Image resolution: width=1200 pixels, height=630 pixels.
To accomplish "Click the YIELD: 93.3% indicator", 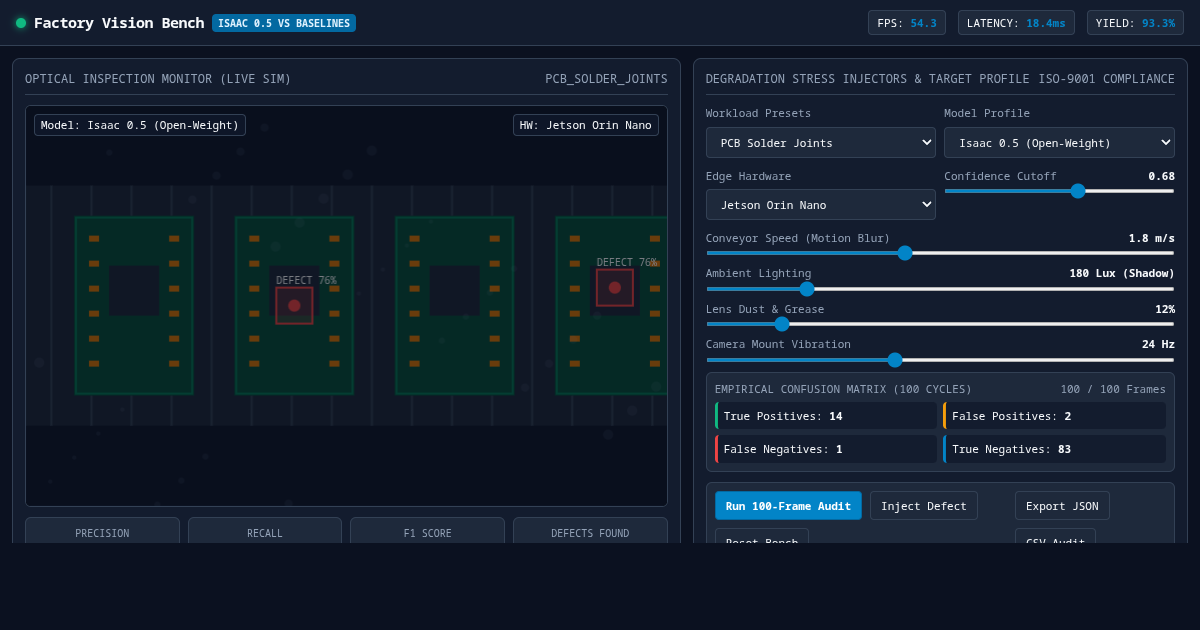I will 1135,23.
